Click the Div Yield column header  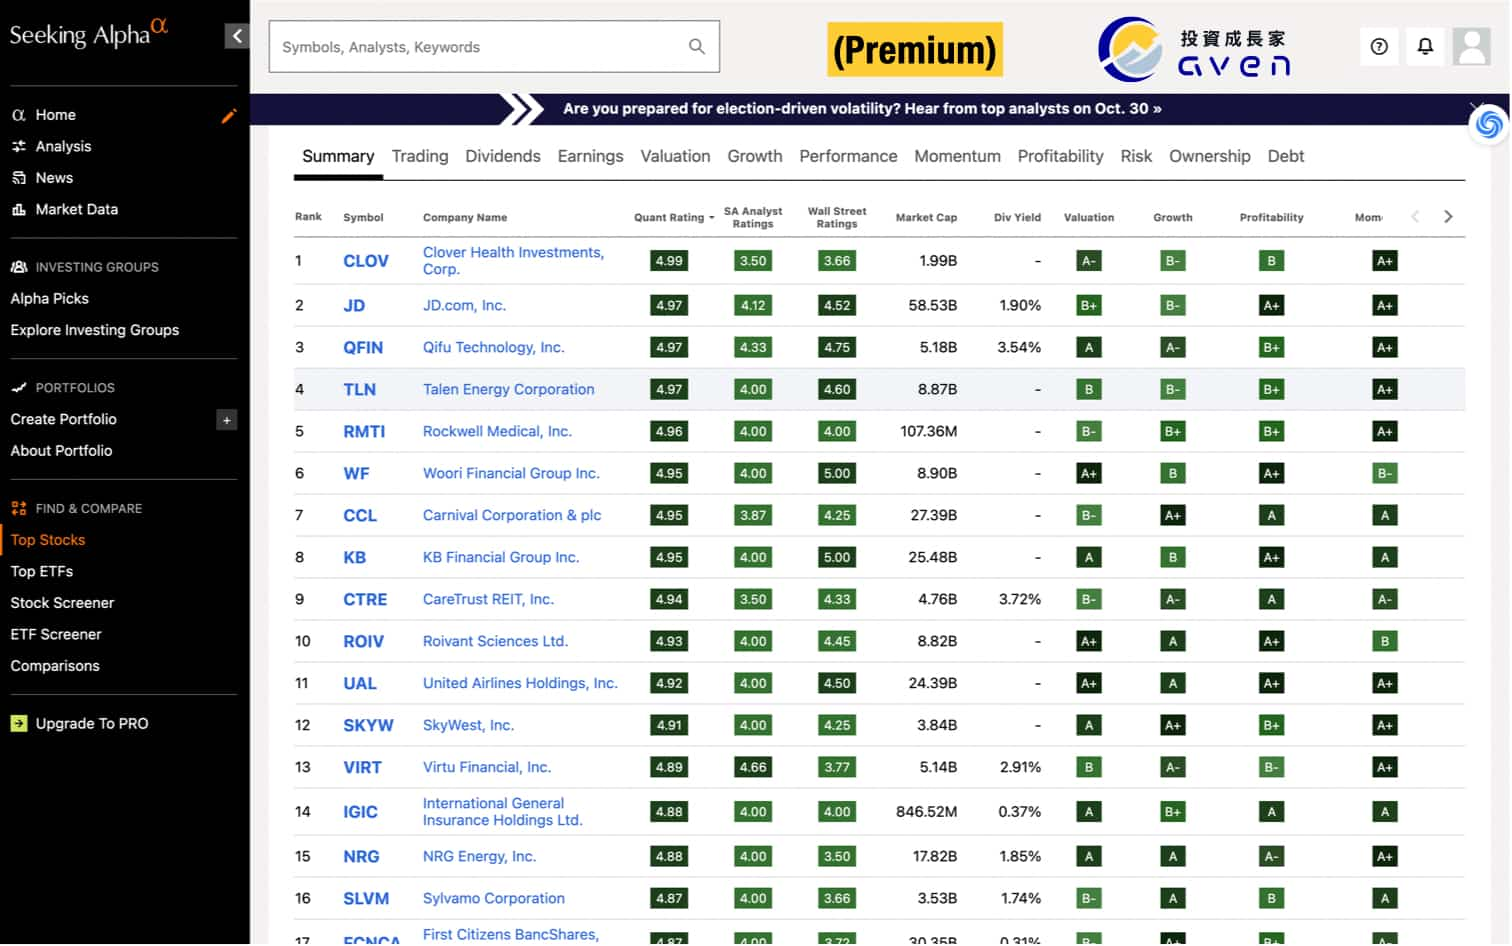point(1017,218)
